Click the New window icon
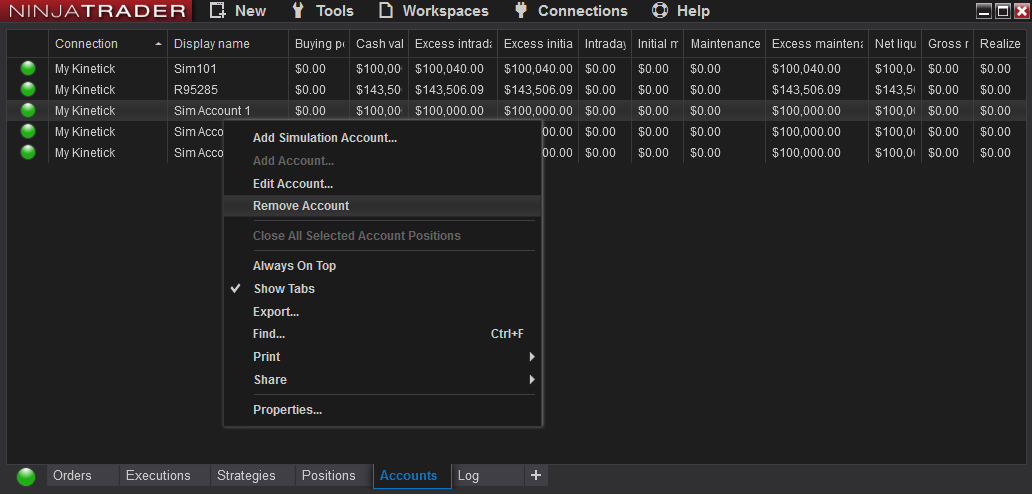 (x=217, y=11)
